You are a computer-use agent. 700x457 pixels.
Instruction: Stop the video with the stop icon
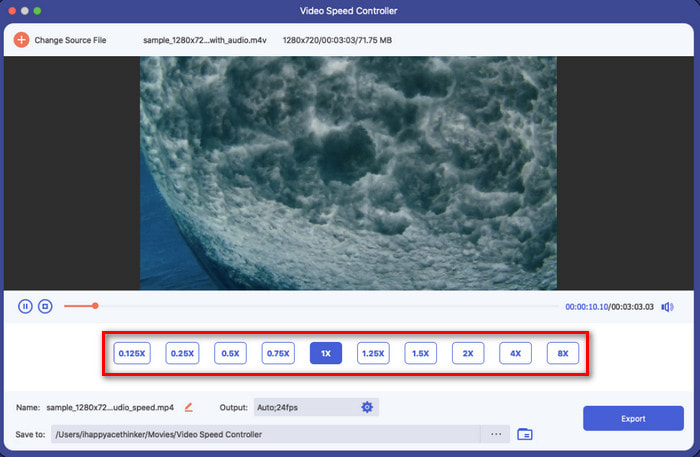(x=45, y=306)
